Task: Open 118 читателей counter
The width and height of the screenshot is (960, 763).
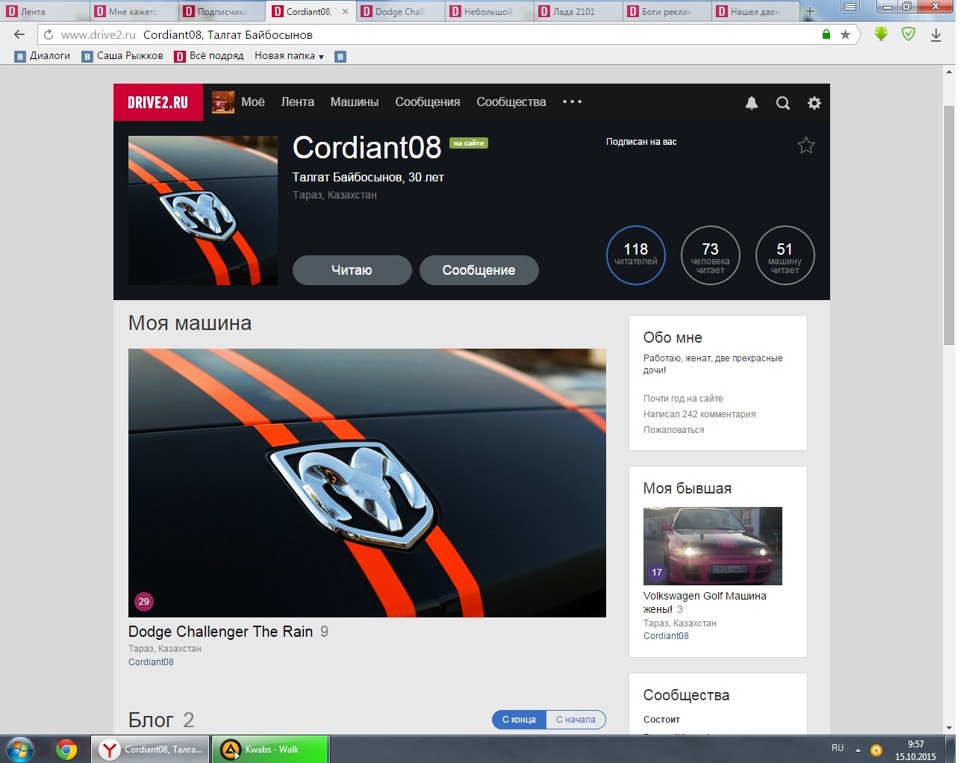Action: (636, 255)
